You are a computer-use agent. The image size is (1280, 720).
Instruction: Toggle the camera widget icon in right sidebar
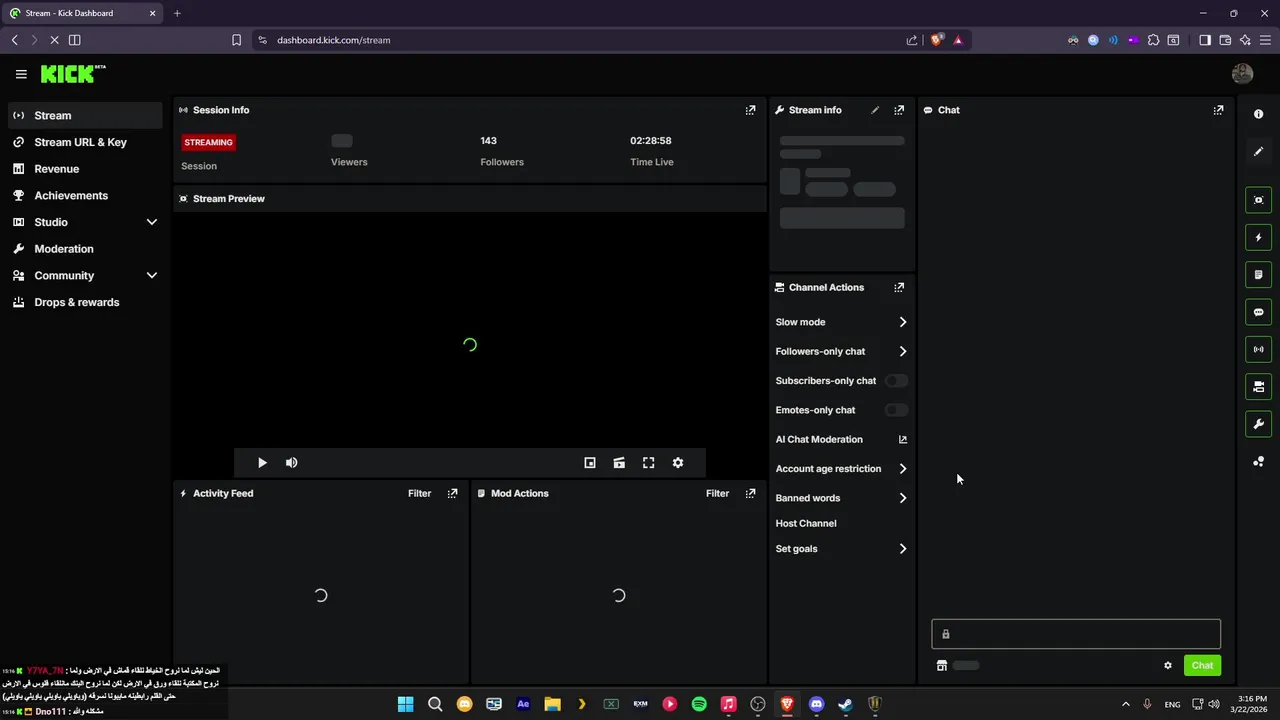coord(1258,386)
